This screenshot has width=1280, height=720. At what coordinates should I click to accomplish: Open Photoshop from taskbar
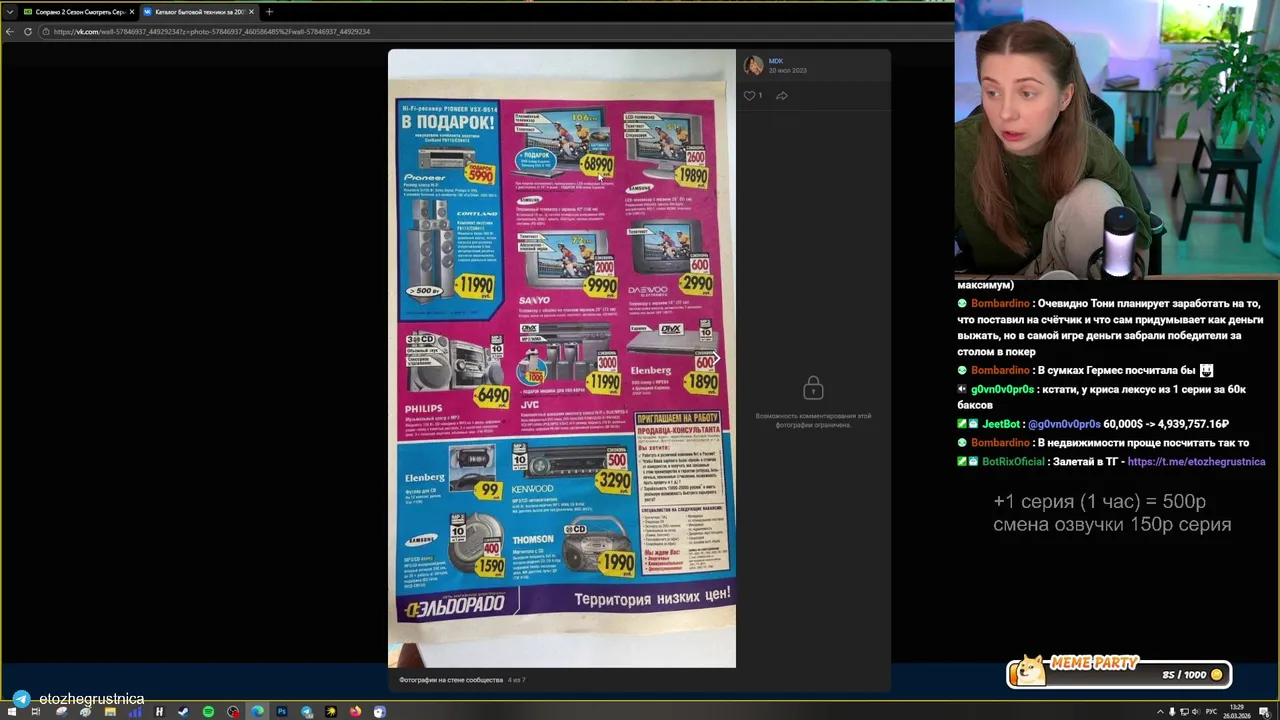[282, 712]
